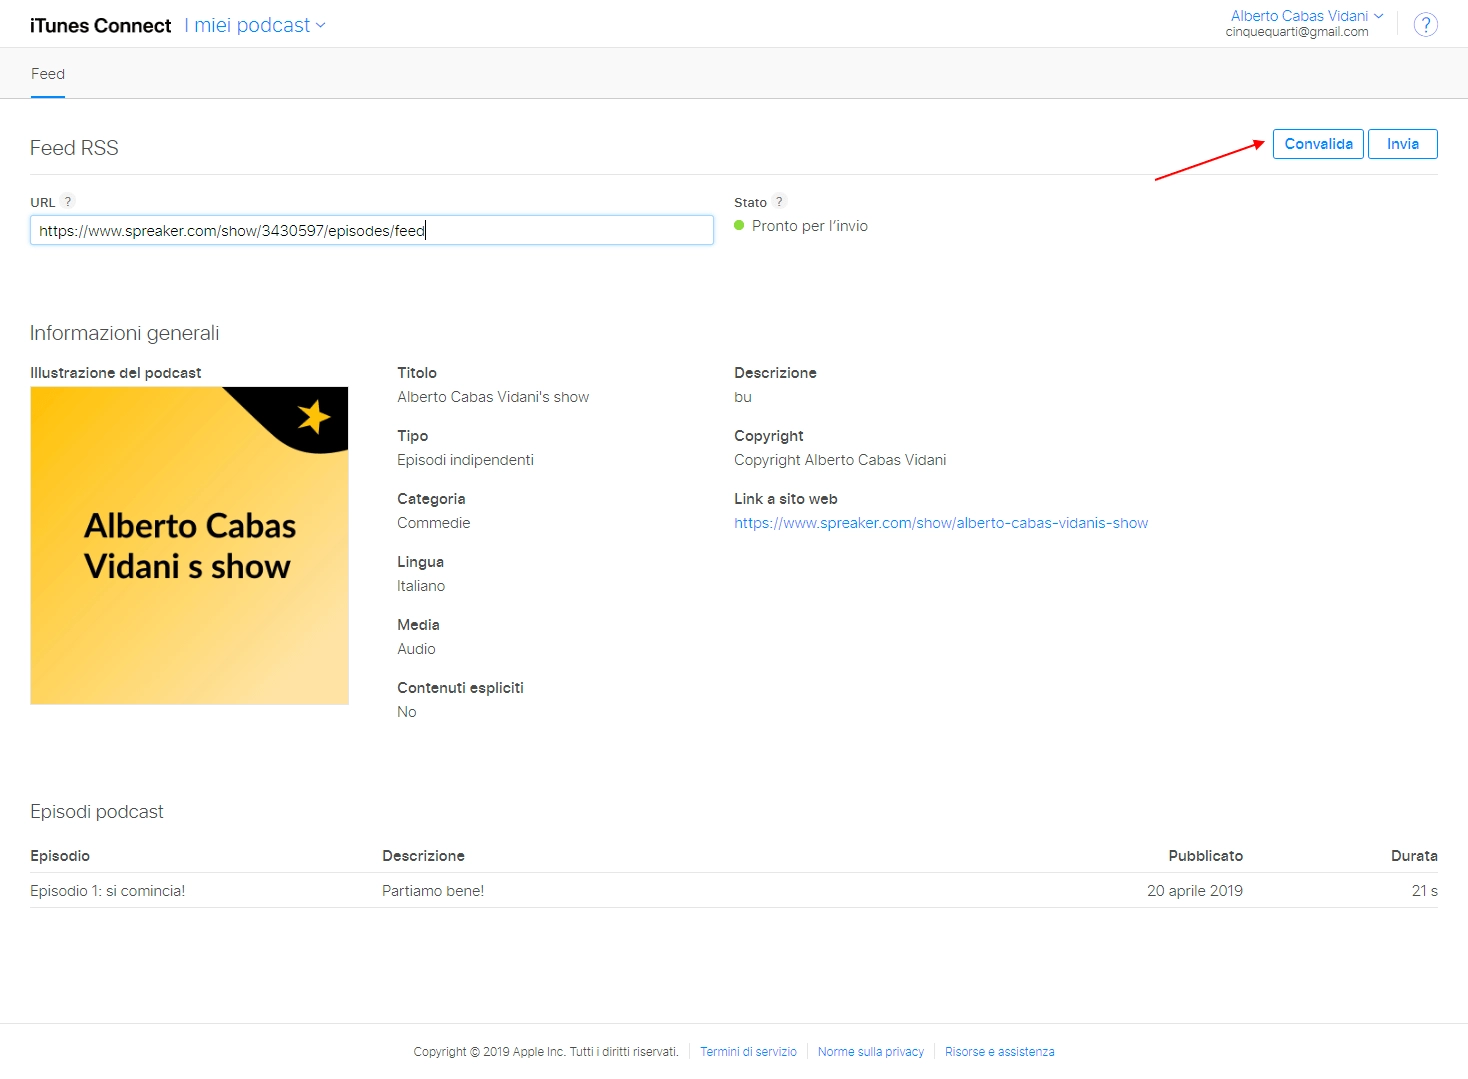Click the green status indicator dot
Screen dimensions: 1468x1079
point(739,226)
